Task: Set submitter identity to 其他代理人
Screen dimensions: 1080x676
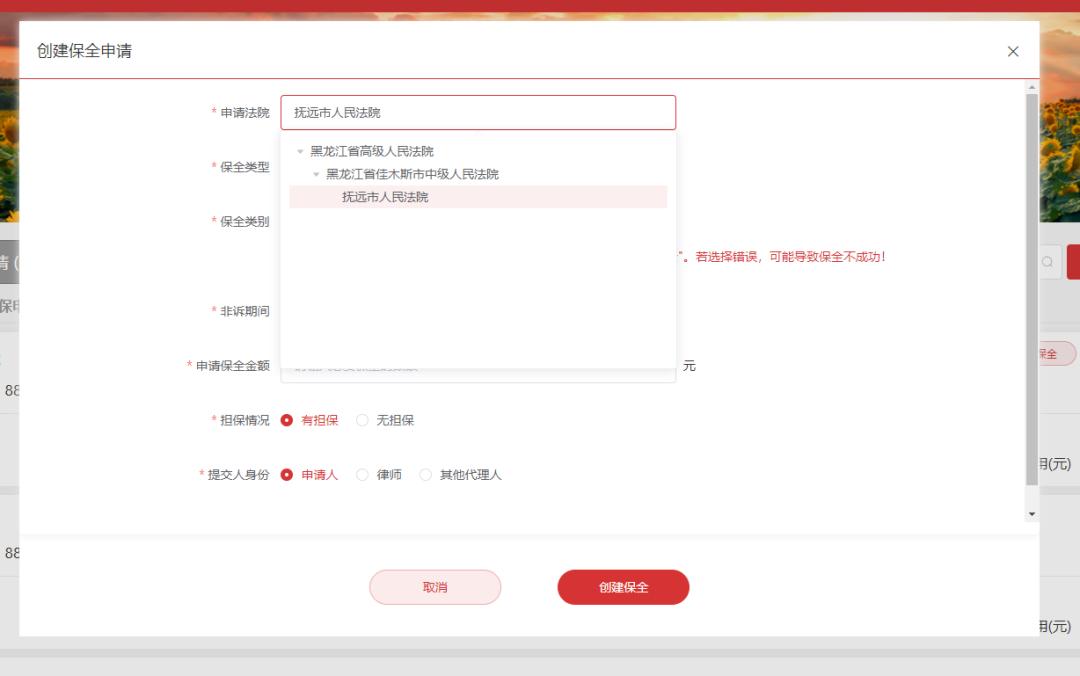Action: (461, 475)
